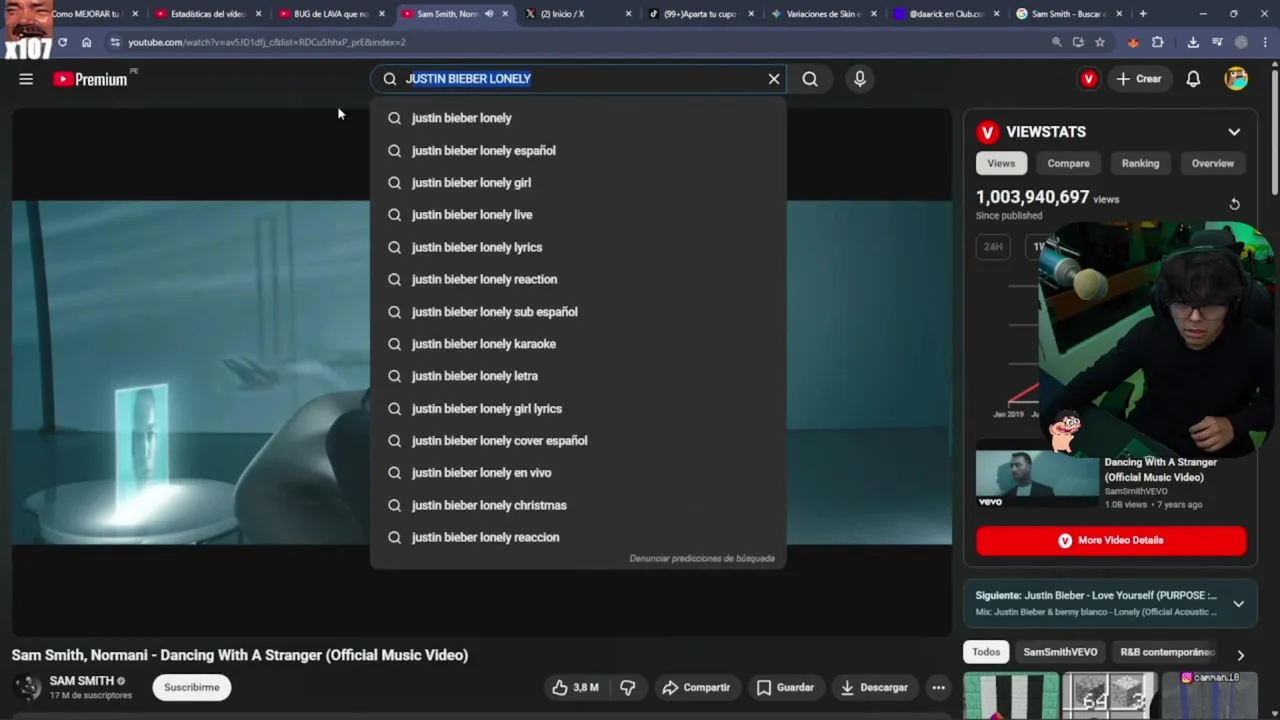Image resolution: width=1280 pixels, height=720 pixels.
Task: Open the page zoom magnifier icon
Action: pyautogui.click(x=1057, y=42)
